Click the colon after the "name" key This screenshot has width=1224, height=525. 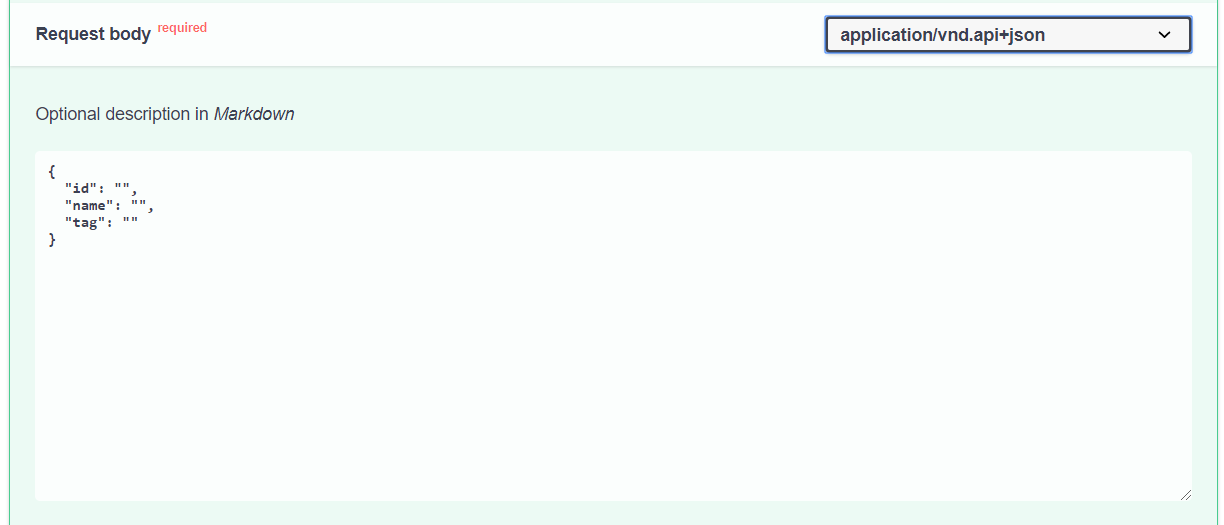tap(117, 206)
